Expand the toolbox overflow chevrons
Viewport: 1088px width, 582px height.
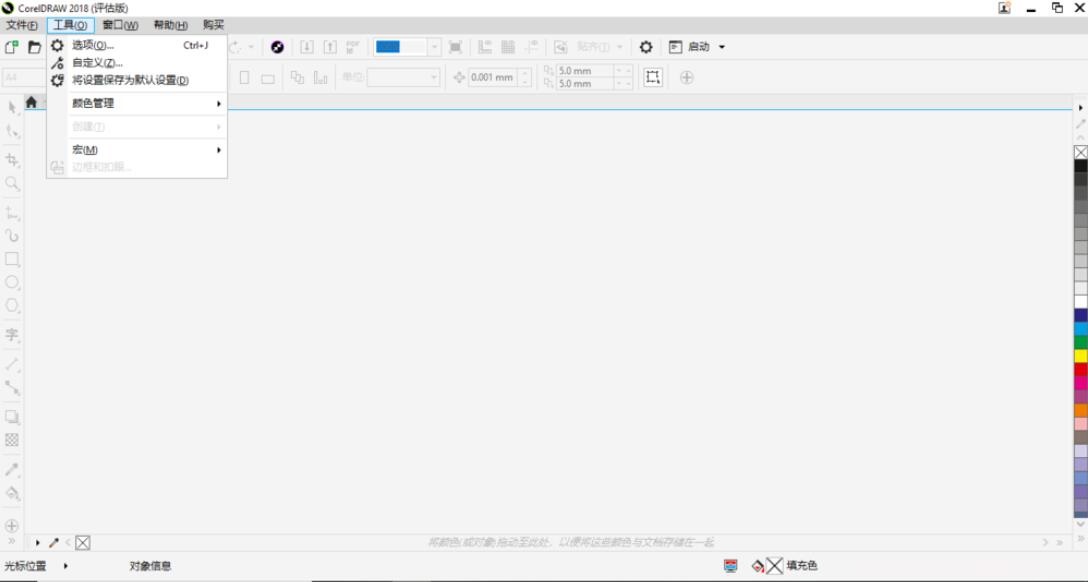pos(11,541)
